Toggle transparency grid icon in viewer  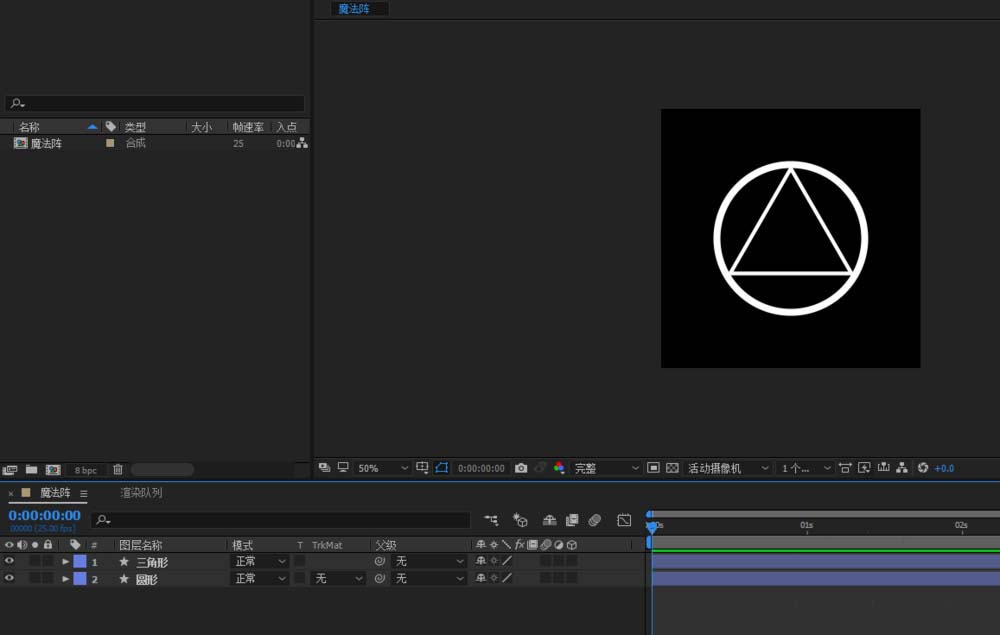[672, 468]
